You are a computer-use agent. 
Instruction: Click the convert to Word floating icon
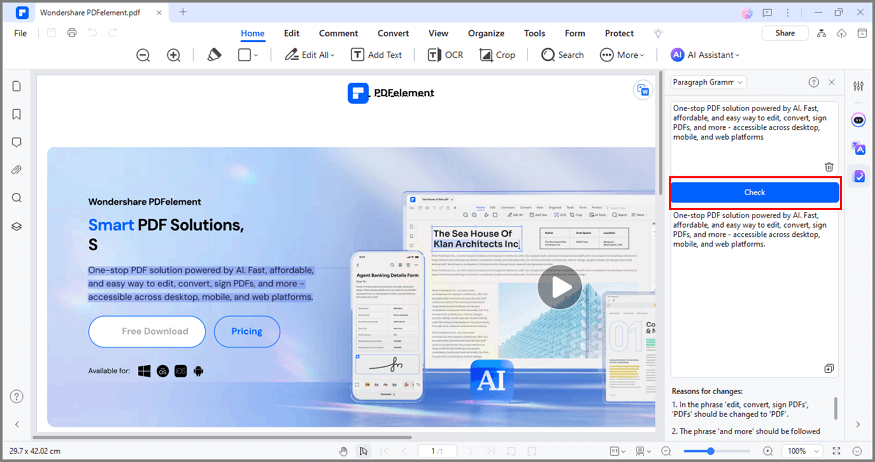(643, 90)
